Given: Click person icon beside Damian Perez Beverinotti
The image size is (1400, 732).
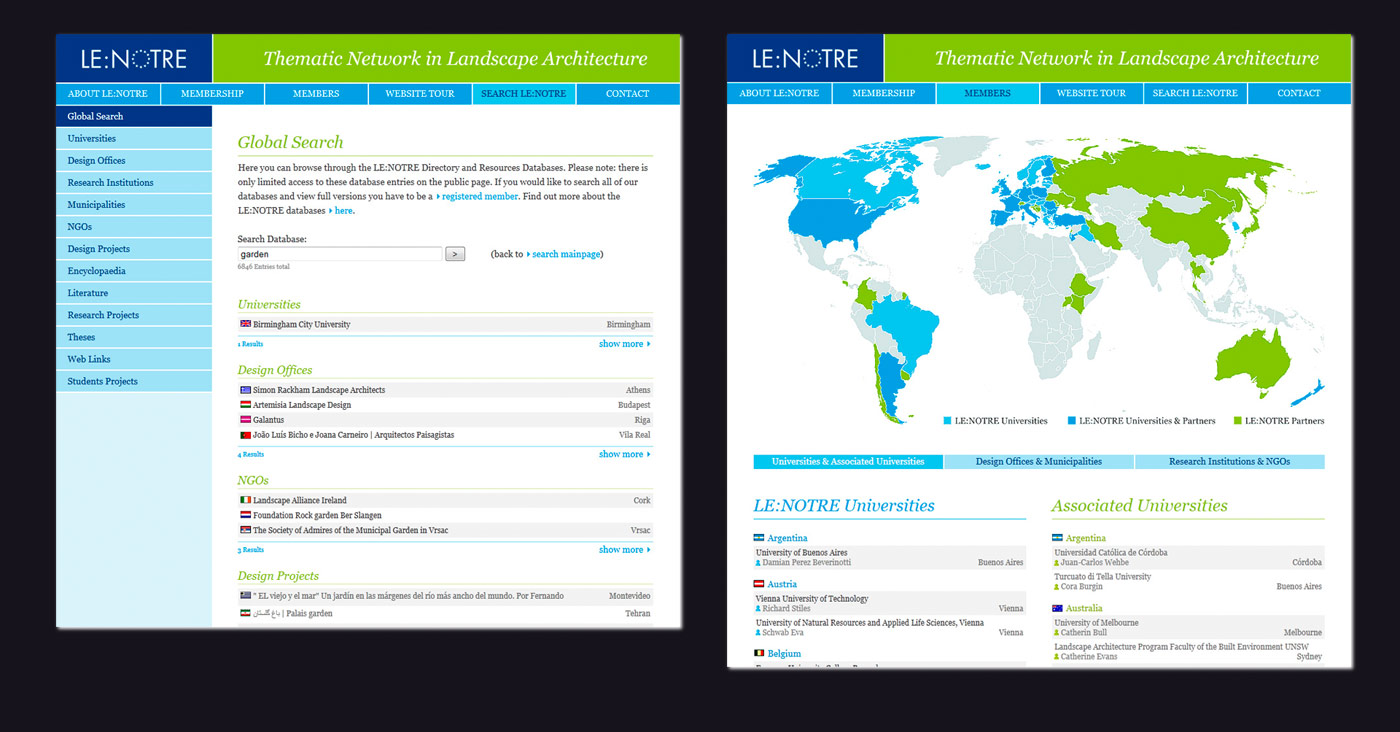Looking at the screenshot, I should click(758, 563).
